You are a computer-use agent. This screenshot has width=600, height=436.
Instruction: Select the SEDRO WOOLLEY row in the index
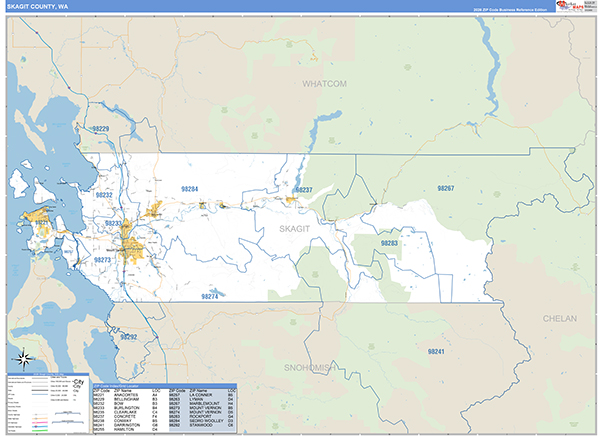202,421
